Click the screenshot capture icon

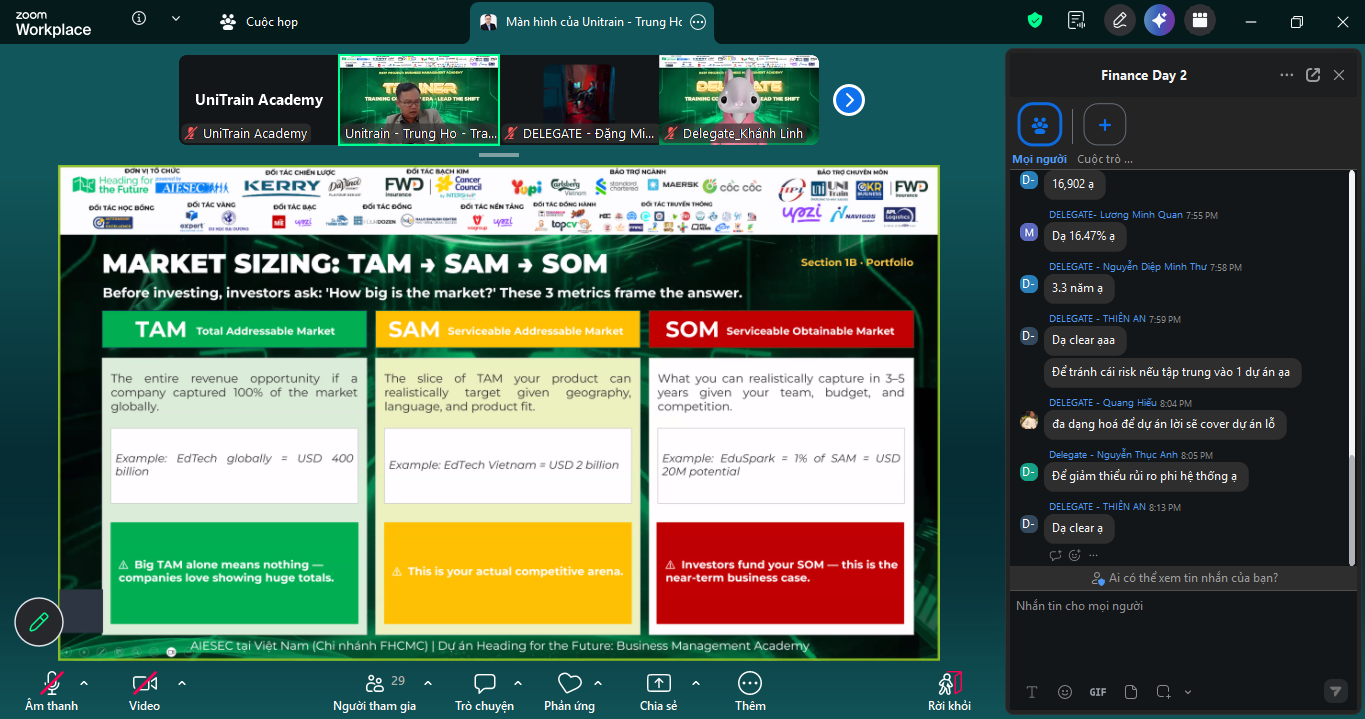1164,692
